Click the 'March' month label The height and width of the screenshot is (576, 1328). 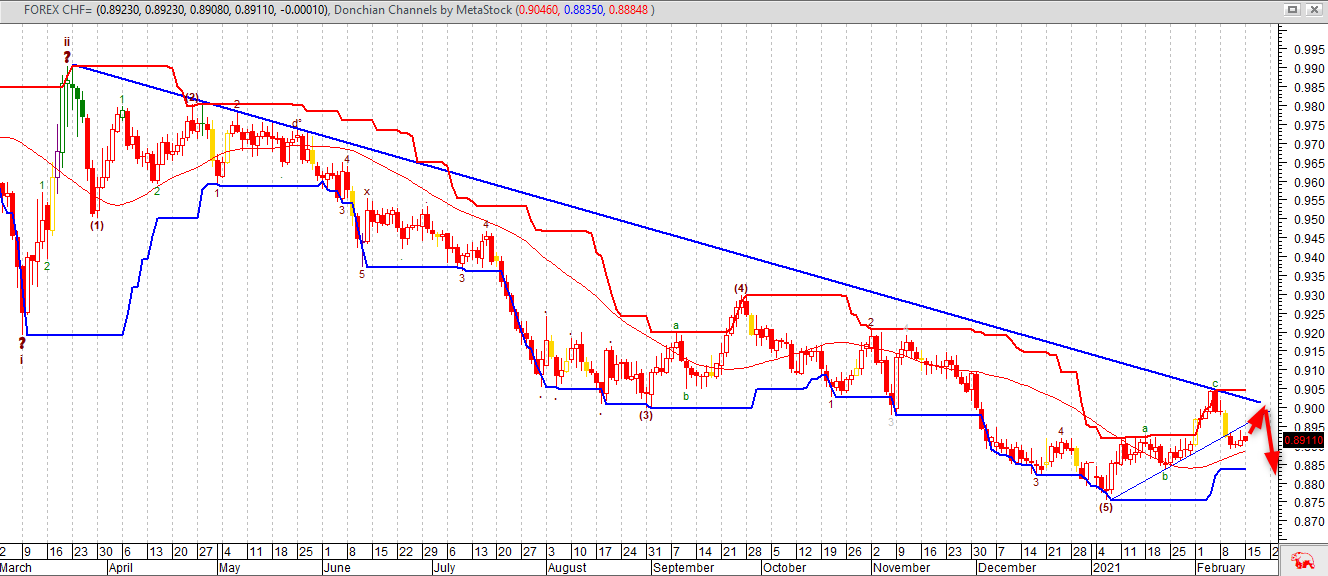[x=16, y=567]
